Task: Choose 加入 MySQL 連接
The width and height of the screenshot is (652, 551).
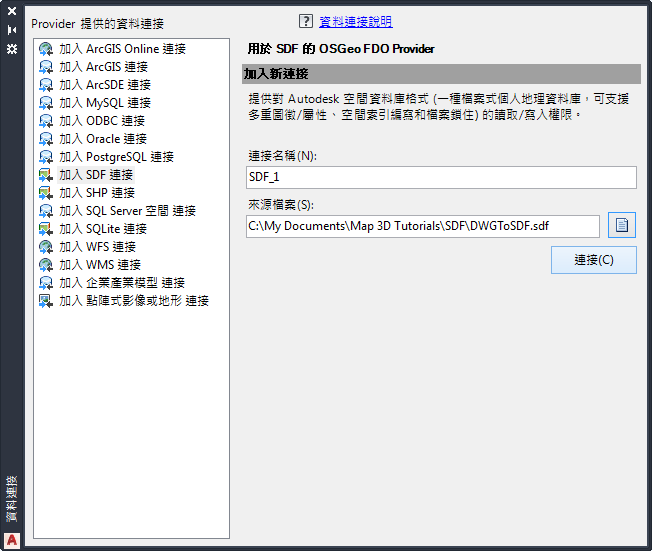Action: coord(105,103)
